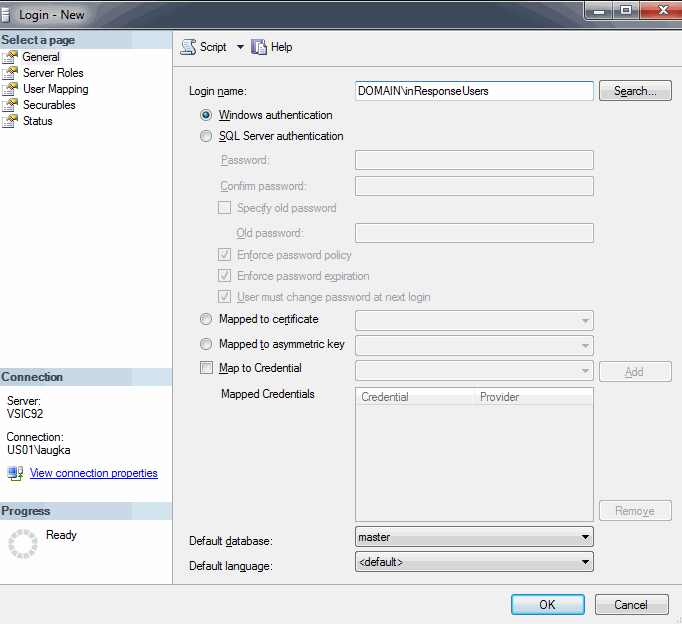Open the Securables page
Image resolution: width=682 pixels, height=624 pixels.
49,105
